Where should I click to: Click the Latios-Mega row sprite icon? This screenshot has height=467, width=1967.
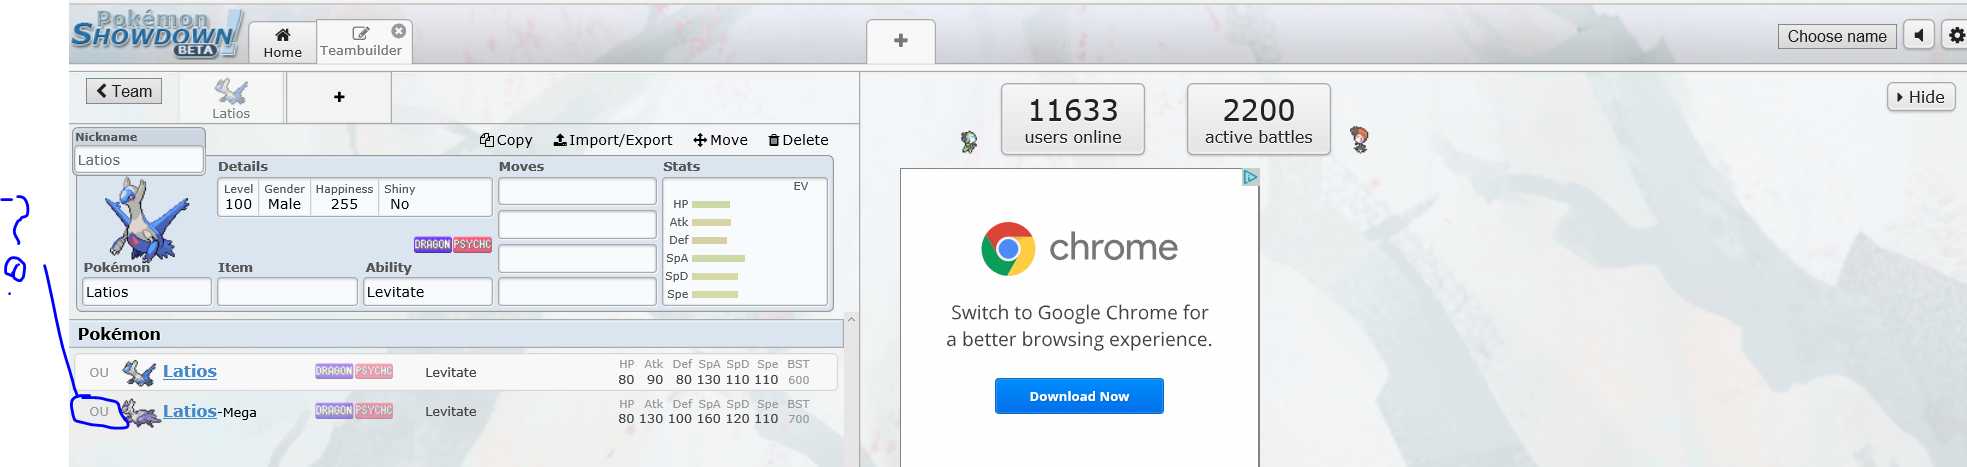140,413
